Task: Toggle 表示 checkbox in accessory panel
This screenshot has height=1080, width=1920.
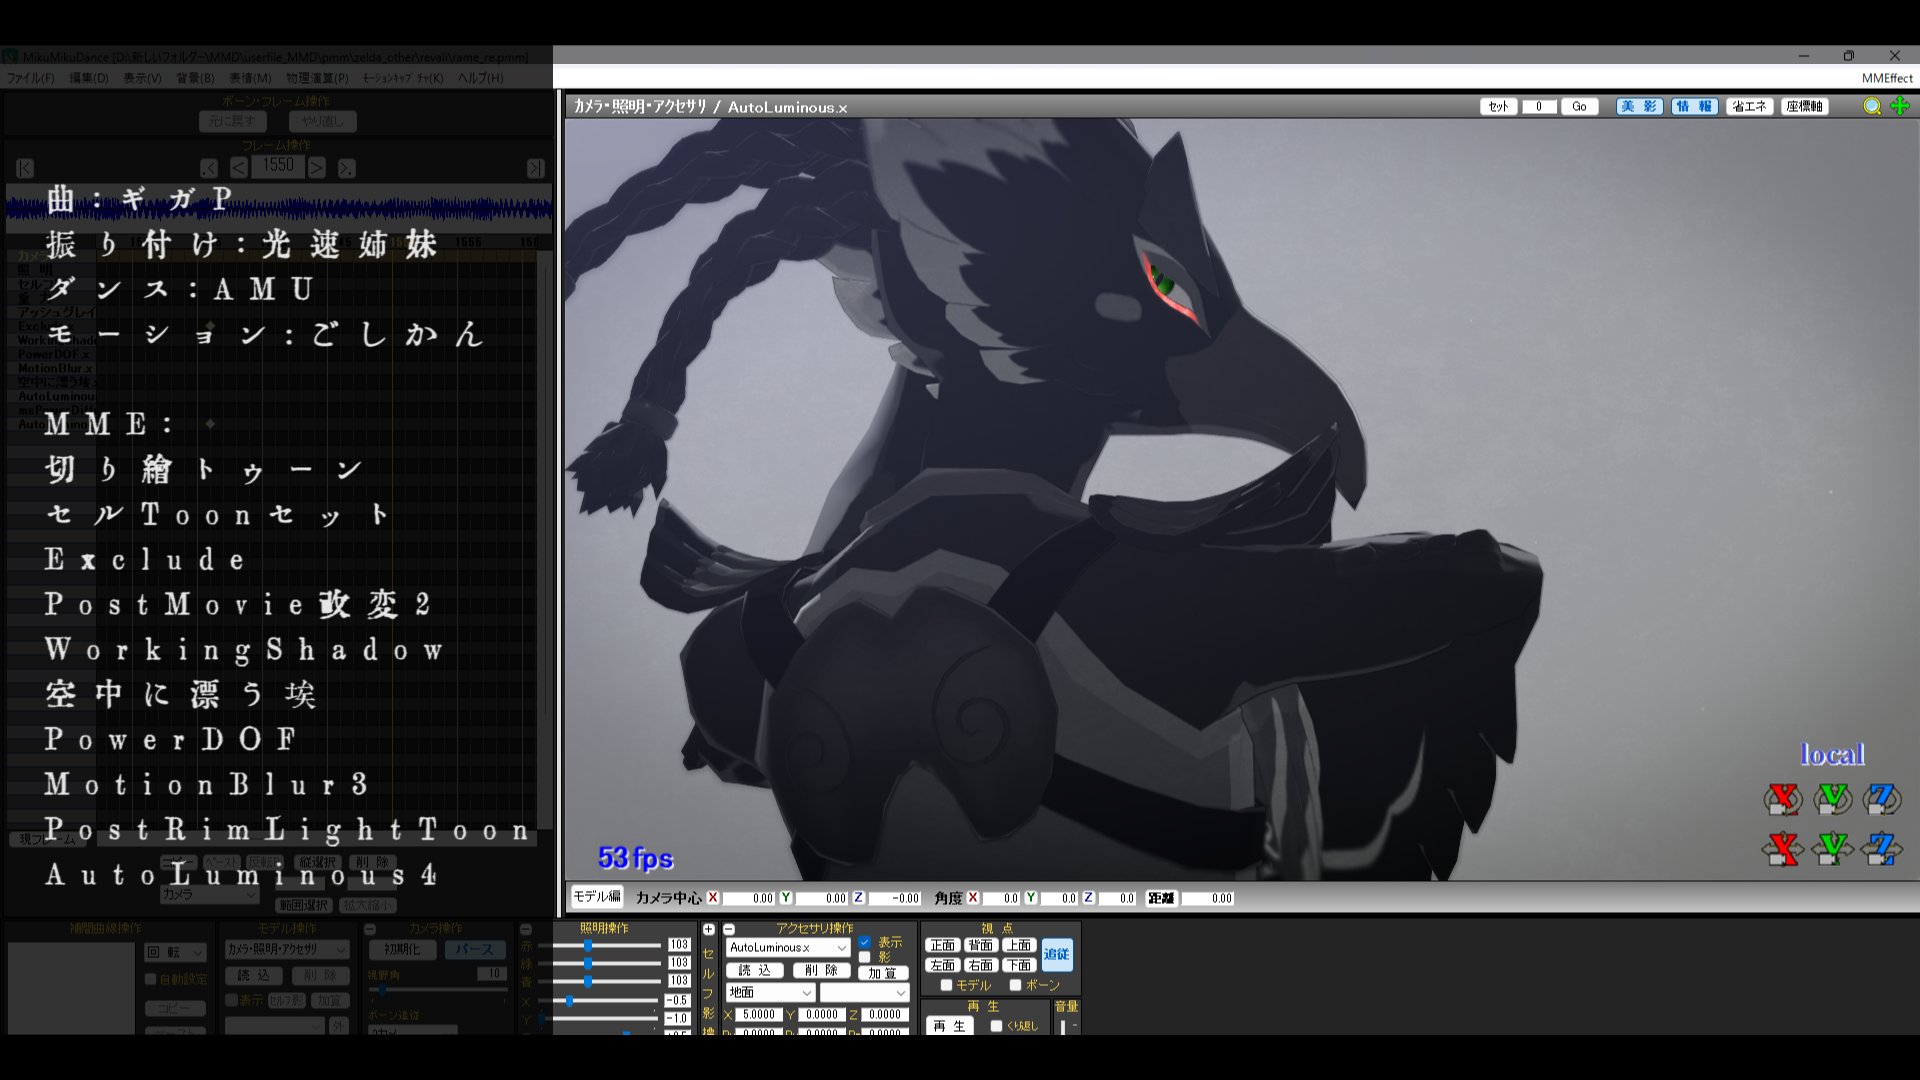Action: point(865,942)
